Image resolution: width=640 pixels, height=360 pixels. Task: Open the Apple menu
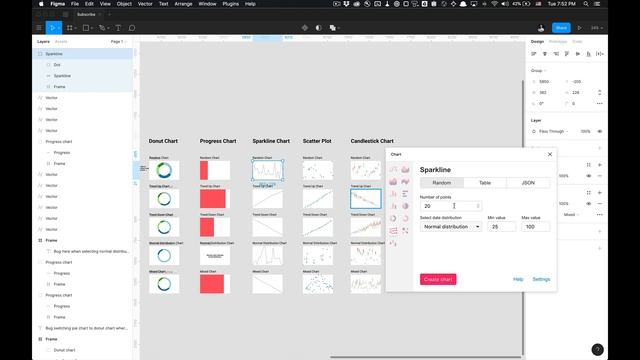pyautogui.click(x=41, y=4)
